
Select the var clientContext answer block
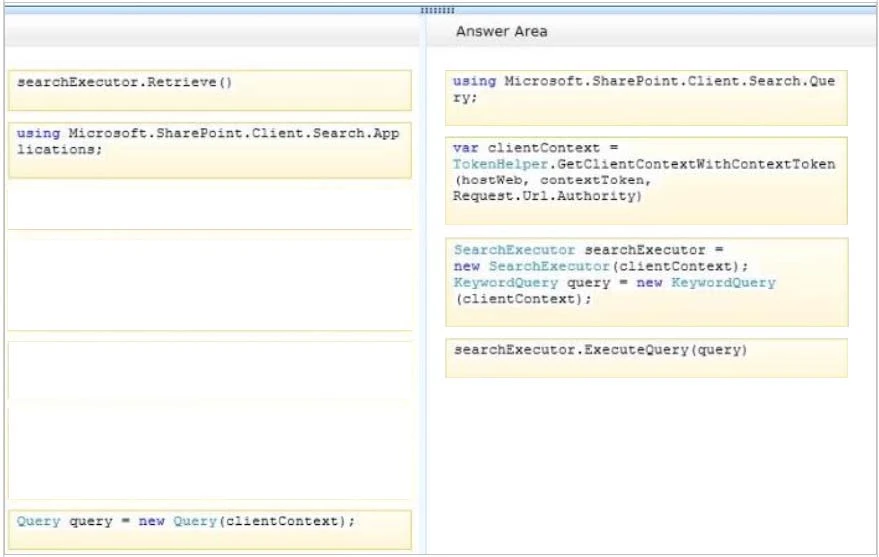pos(646,180)
